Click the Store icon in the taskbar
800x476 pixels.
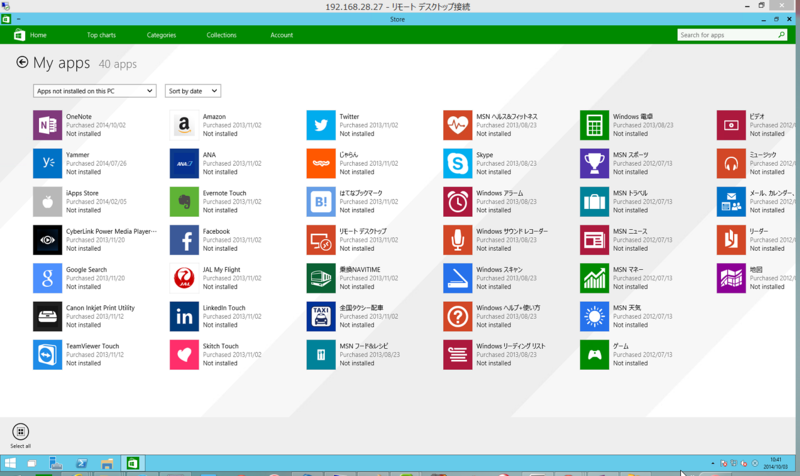coord(133,463)
